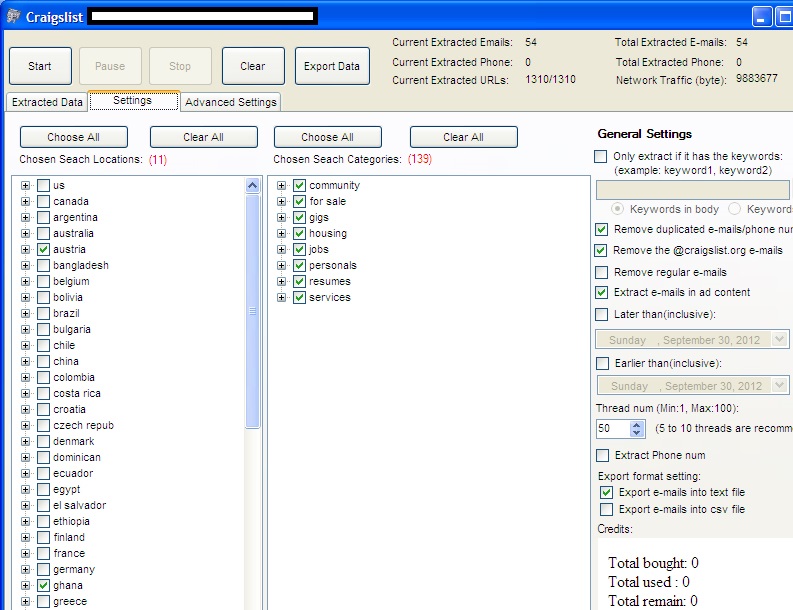Image resolution: width=793 pixels, height=610 pixels.
Task: Toggle 'Export e-mails into text file'
Action: [606, 493]
